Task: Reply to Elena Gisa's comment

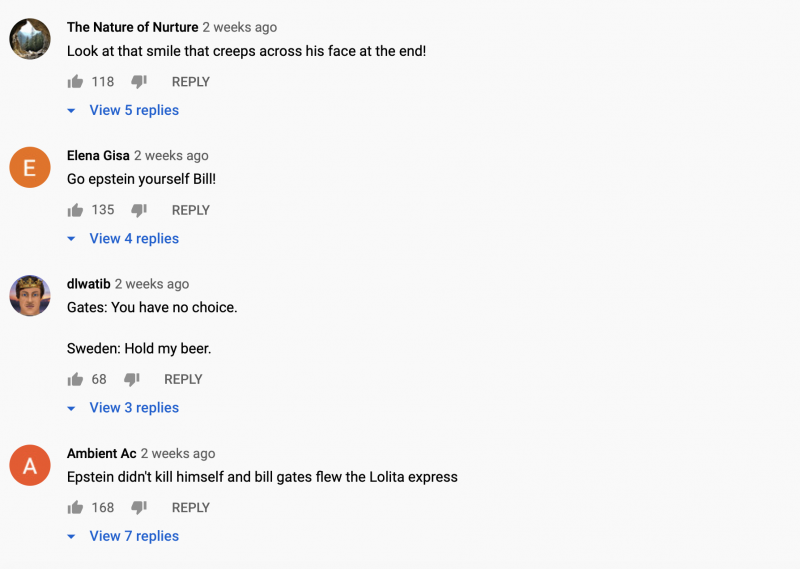Action: click(191, 210)
